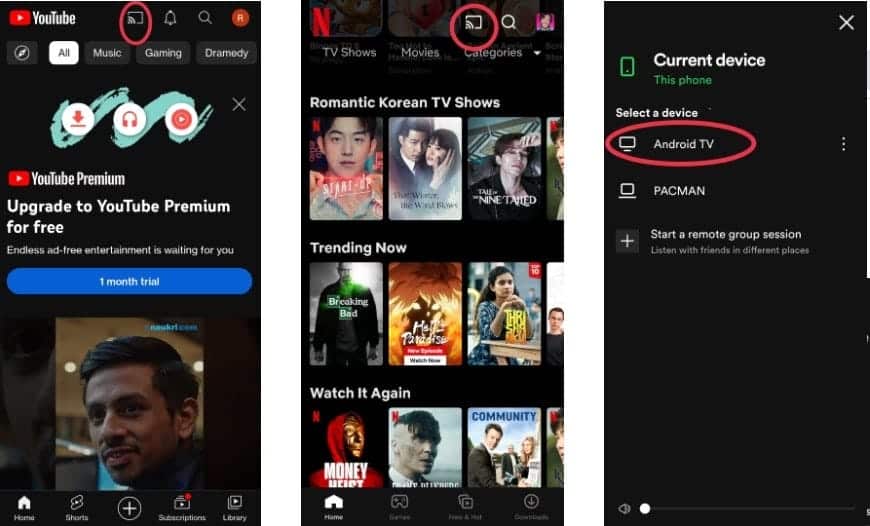
Task: Tap the Netflix cast icon
Action: (x=473, y=23)
